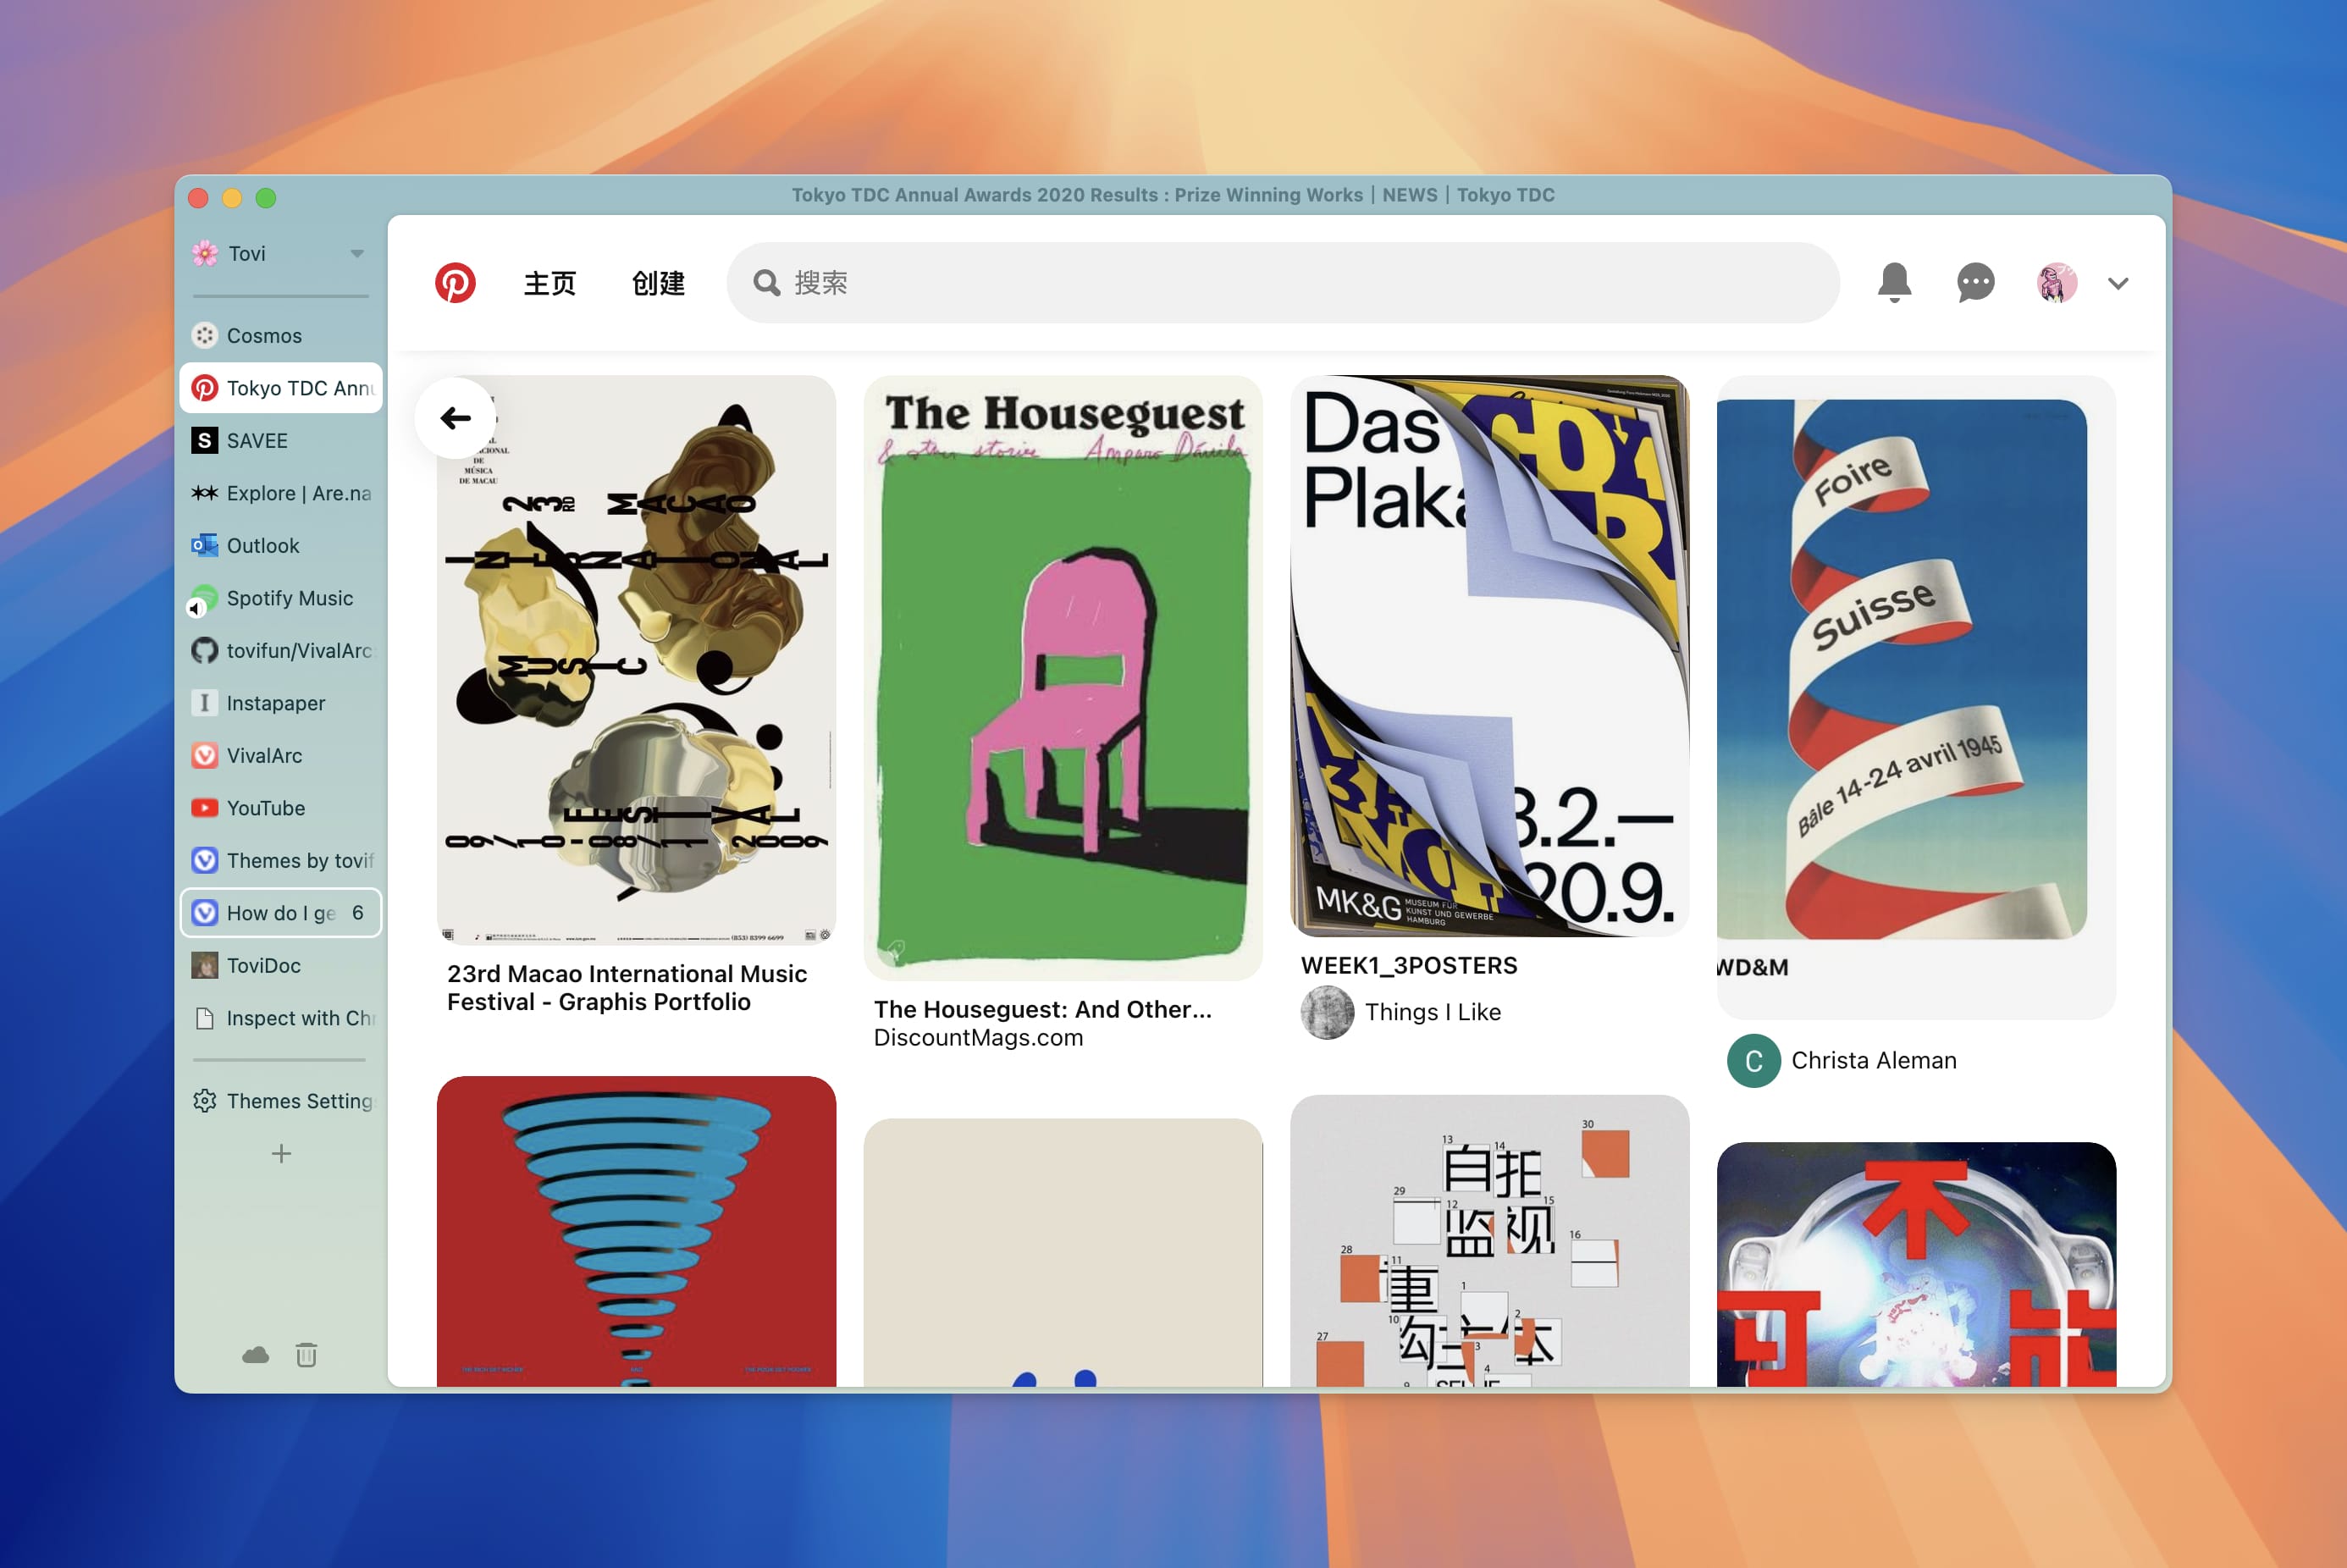Screen dimensions: 2347x1568
Task: Minimize the window with yellow button
Action: (232, 198)
